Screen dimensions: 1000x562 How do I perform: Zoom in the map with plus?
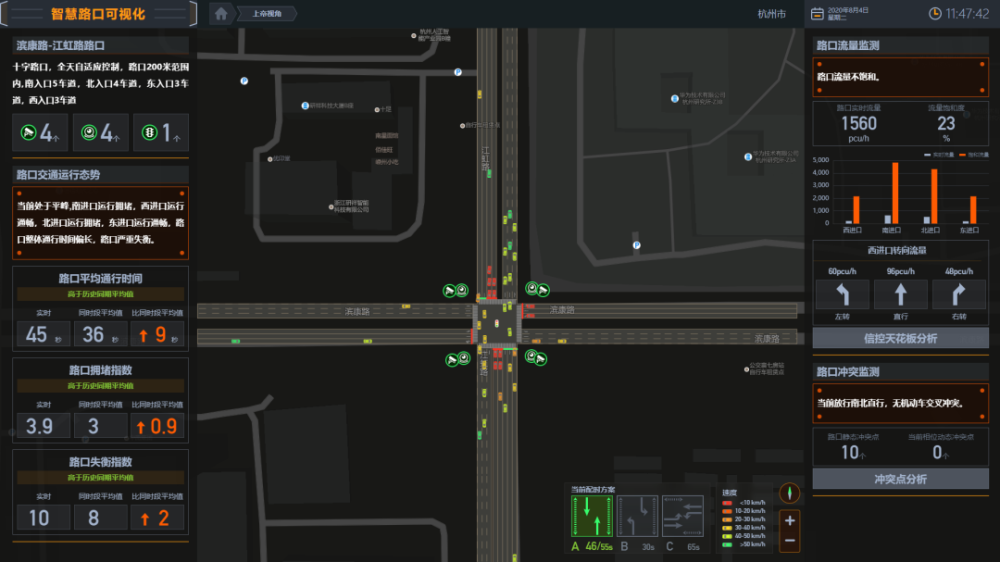coord(790,521)
